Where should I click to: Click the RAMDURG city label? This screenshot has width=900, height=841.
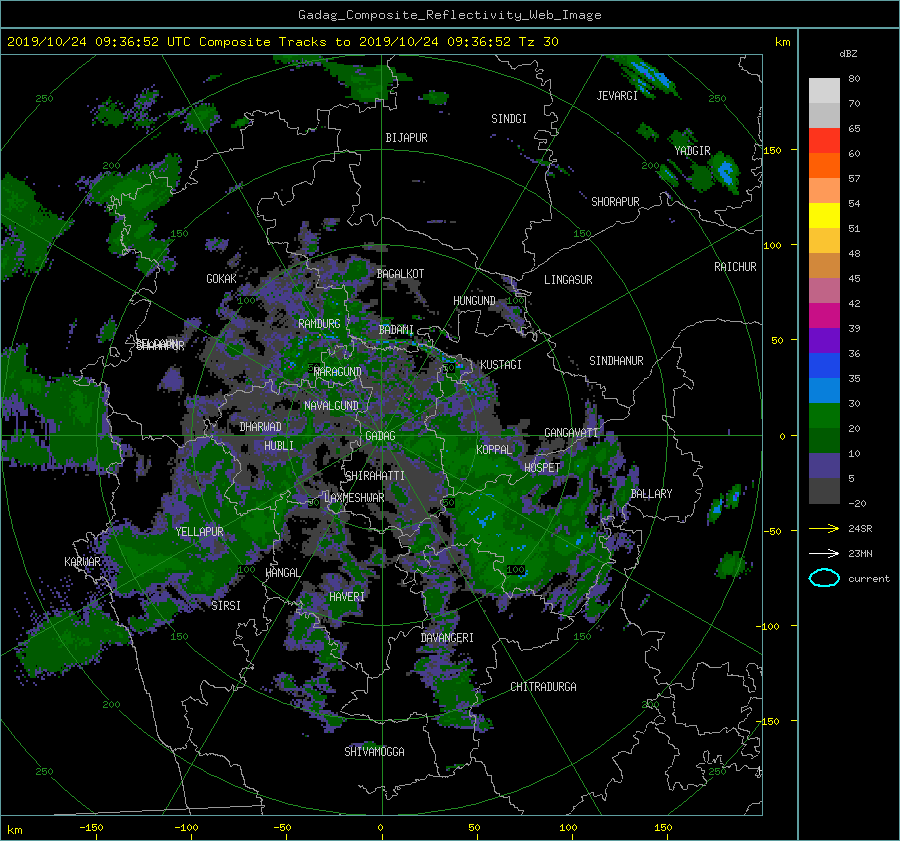(x=319, y=324)
